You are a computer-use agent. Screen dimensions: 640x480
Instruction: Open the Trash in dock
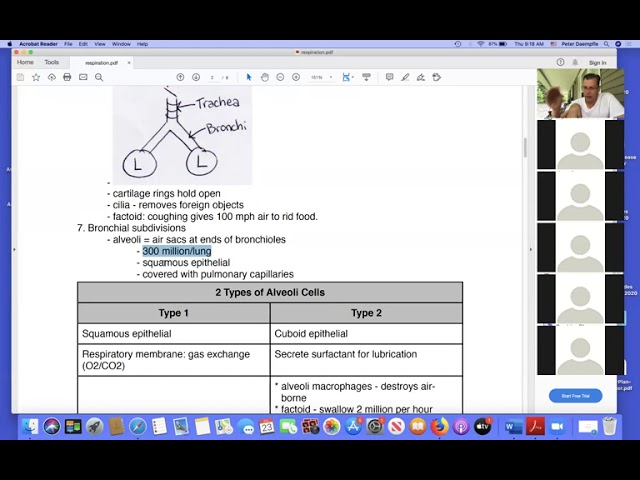609,426
